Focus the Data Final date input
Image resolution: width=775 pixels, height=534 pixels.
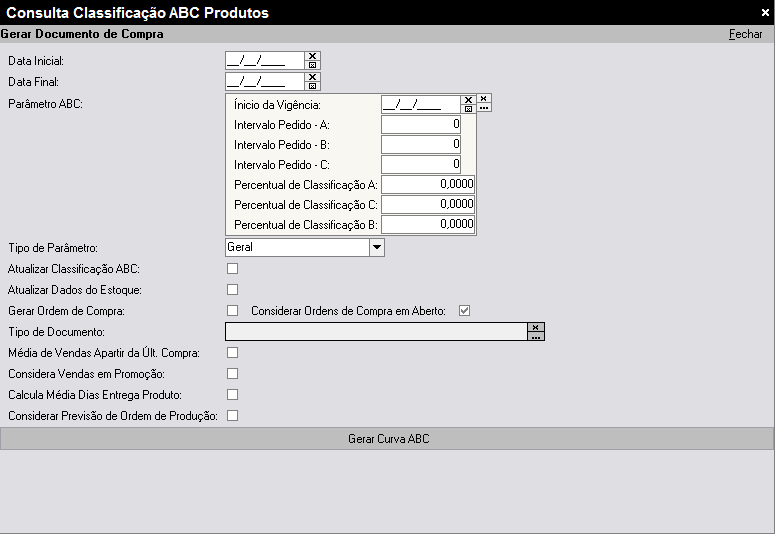(265, 82)
